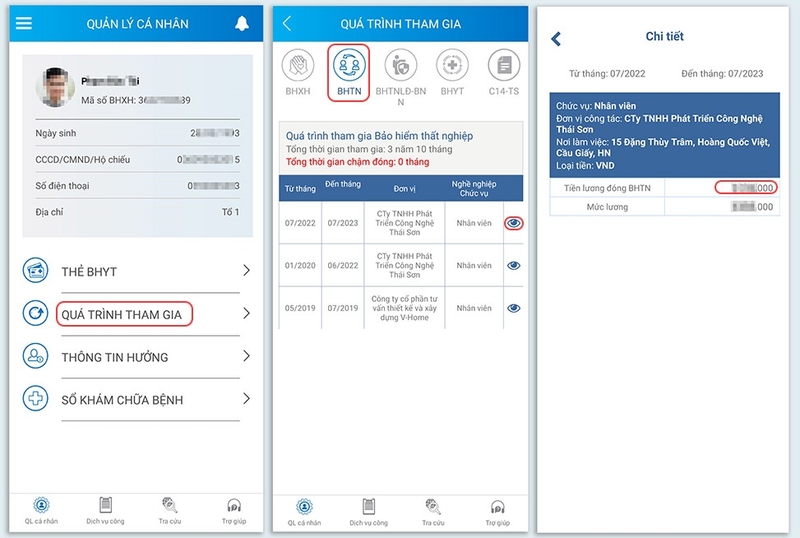Tap Dịch vụ công icon in middle screen
Screen dimensions: 800x538
[x=368, y=506]
